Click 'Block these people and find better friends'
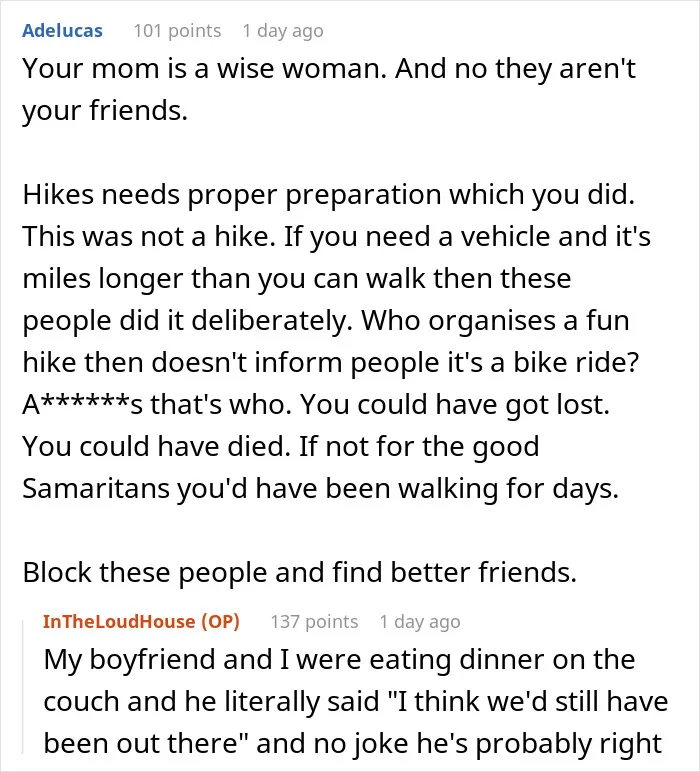The height and width of the screenshot is (772, 700). tap(299, 573)
